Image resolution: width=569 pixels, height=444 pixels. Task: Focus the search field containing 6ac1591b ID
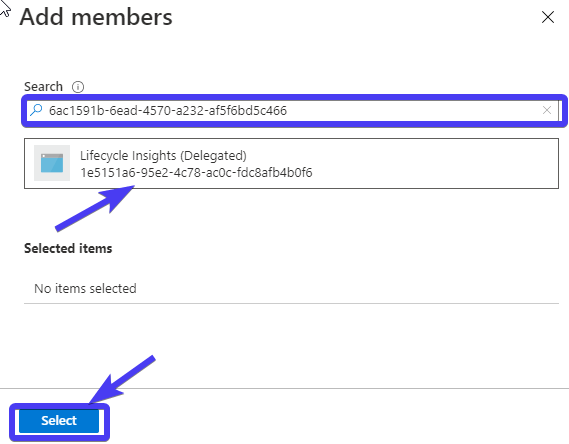click(x=293, y=110)
